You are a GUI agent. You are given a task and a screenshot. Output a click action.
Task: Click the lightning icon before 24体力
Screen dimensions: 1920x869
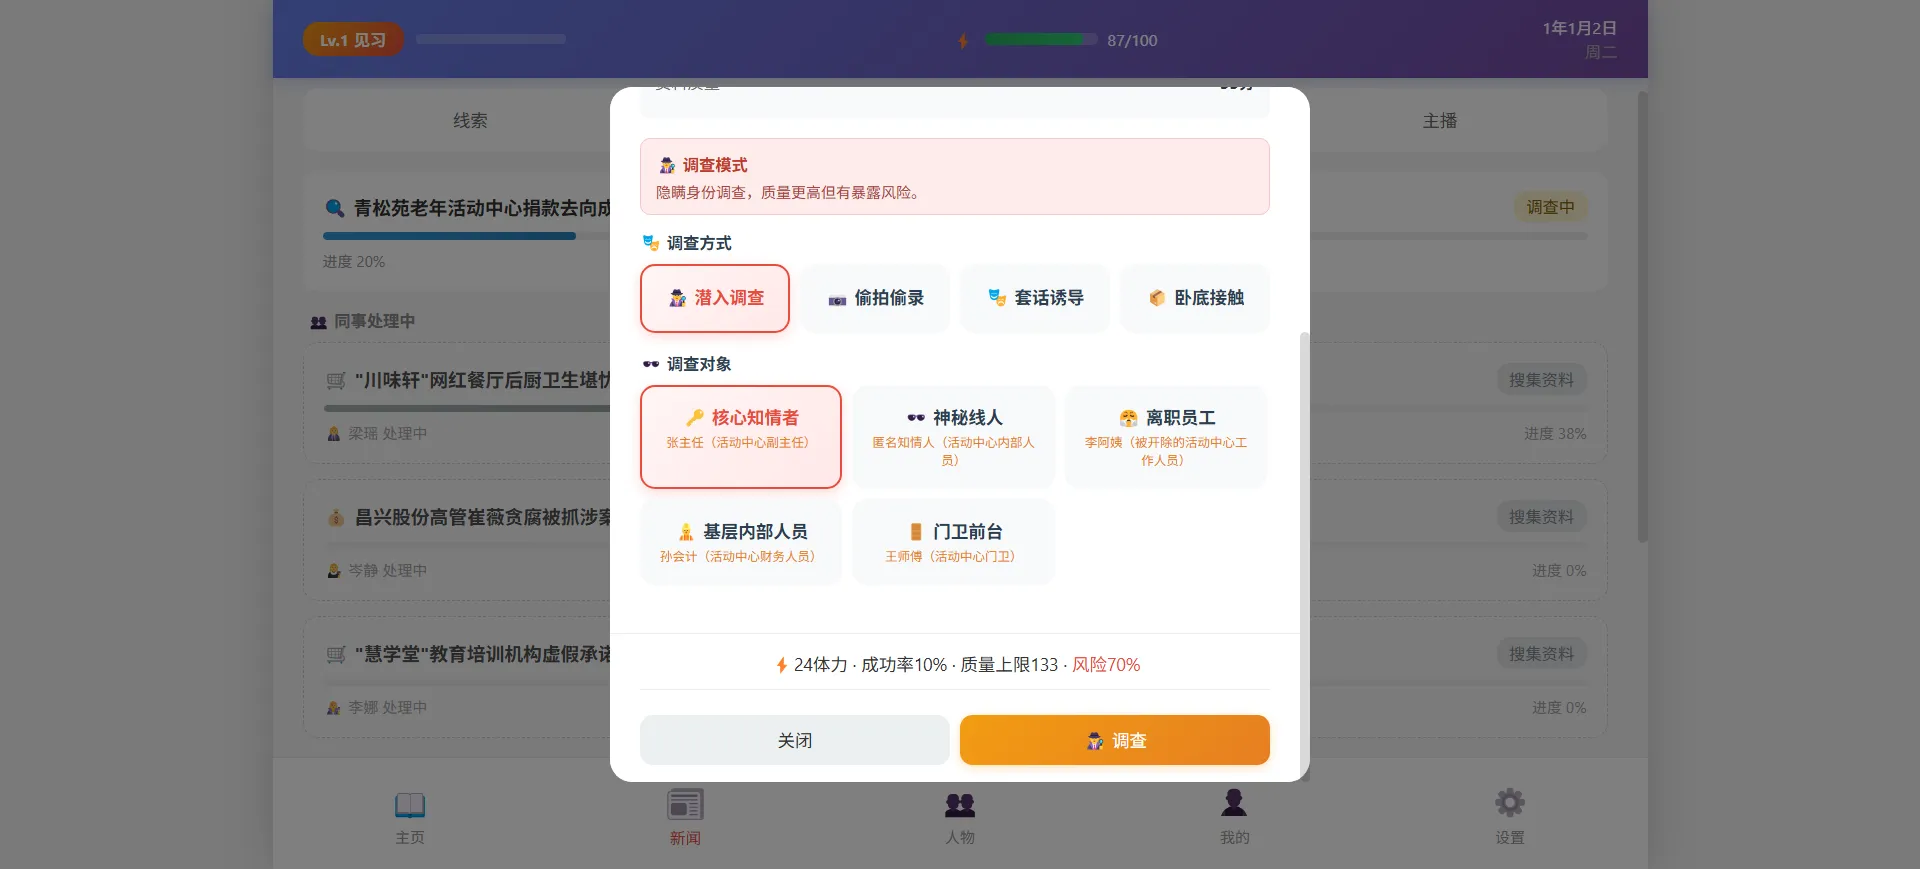(782, 665)
